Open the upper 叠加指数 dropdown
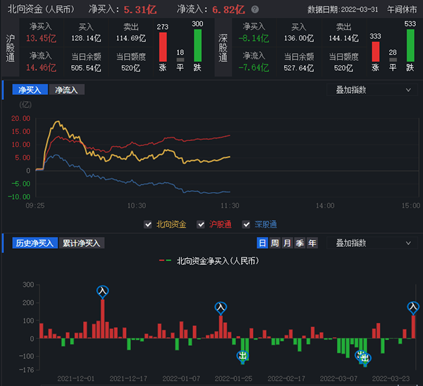423x386 pixels. [x=372, y=90]
